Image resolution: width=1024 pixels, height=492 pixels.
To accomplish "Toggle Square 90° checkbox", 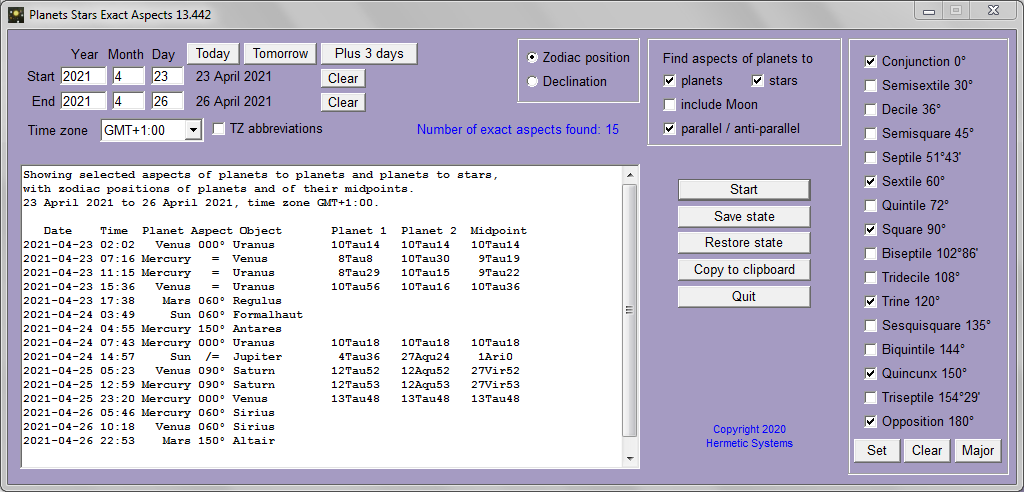I will pyautogui.click(x=871, y=229).
